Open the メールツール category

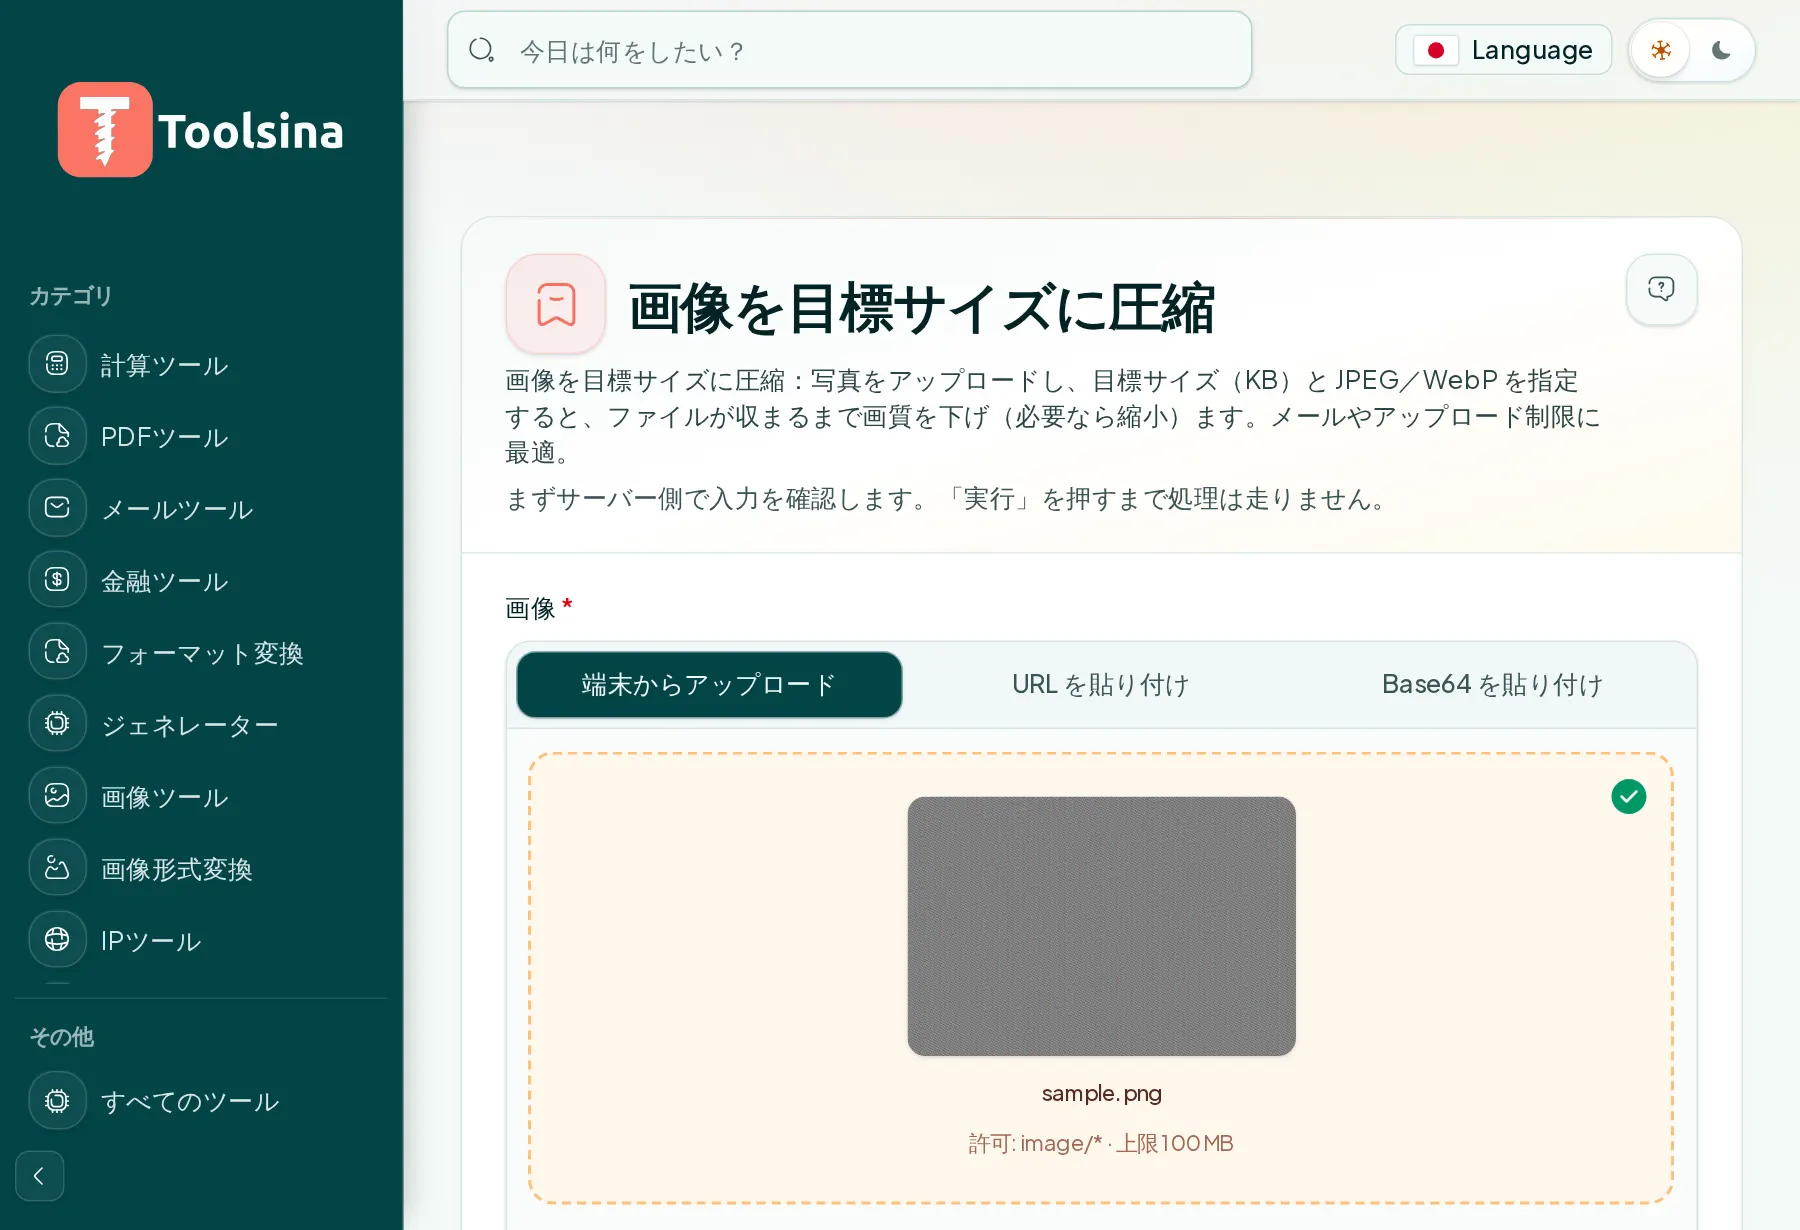tap(177, 509)
